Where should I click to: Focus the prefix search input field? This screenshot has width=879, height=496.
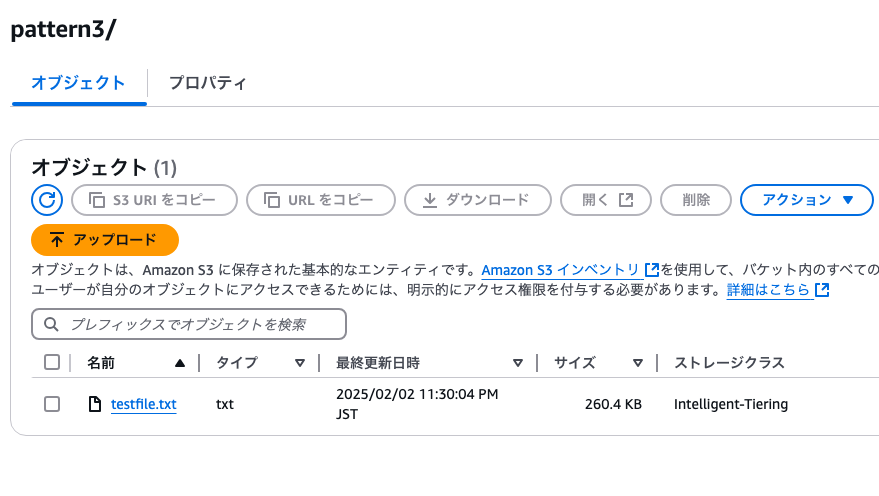coord(189,324)
